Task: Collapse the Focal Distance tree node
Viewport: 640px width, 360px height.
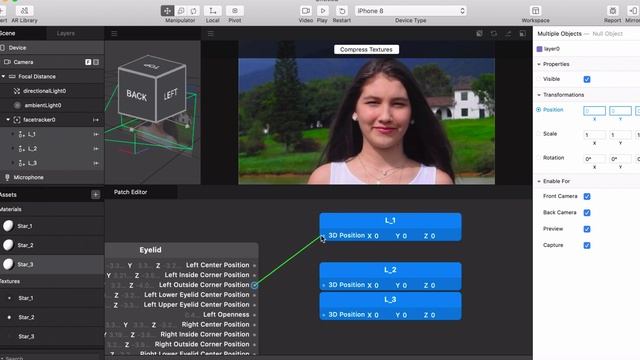Action: [3, 76]
